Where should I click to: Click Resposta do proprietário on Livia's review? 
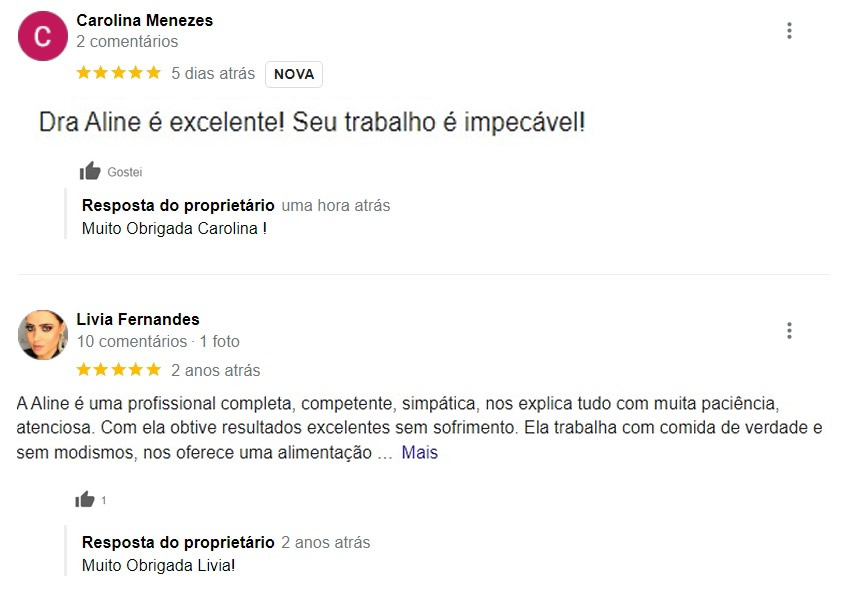tap(178, 542)
